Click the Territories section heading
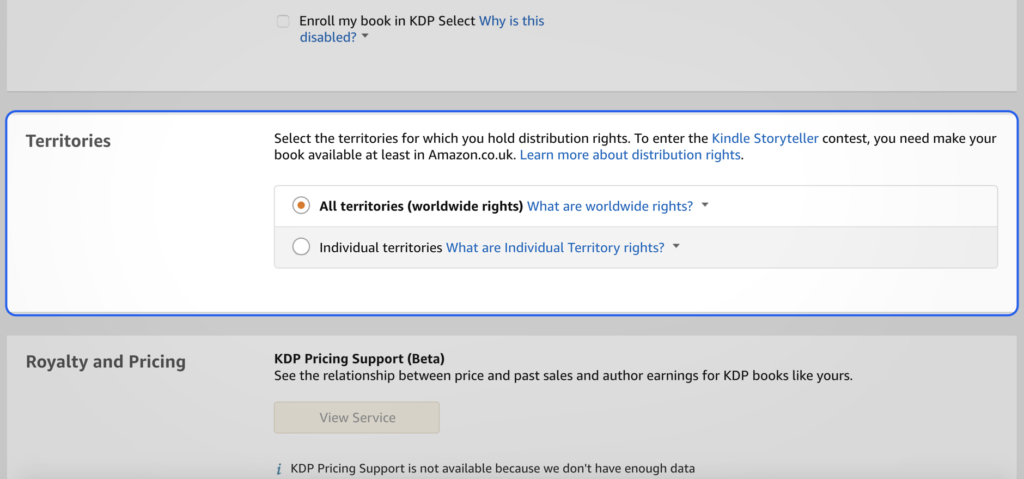Image resolution: width=1024 pixels, height=479 pixels. [x=68, y=141]
